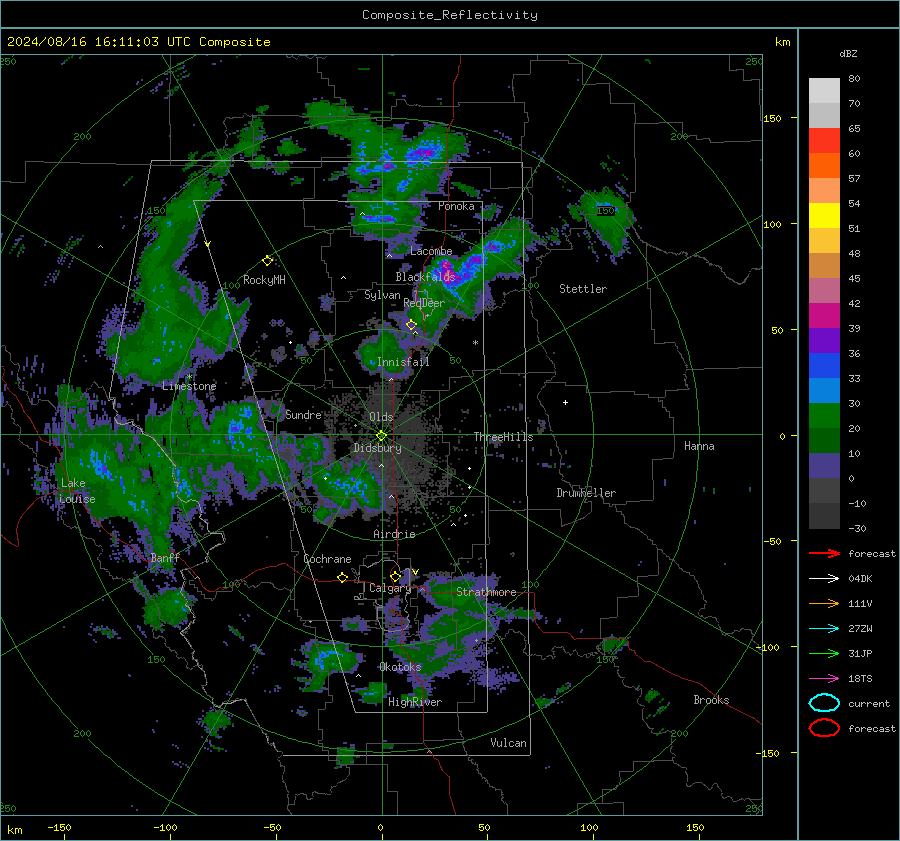Click the white 04DK arrow icon

(x=824, y=578)
